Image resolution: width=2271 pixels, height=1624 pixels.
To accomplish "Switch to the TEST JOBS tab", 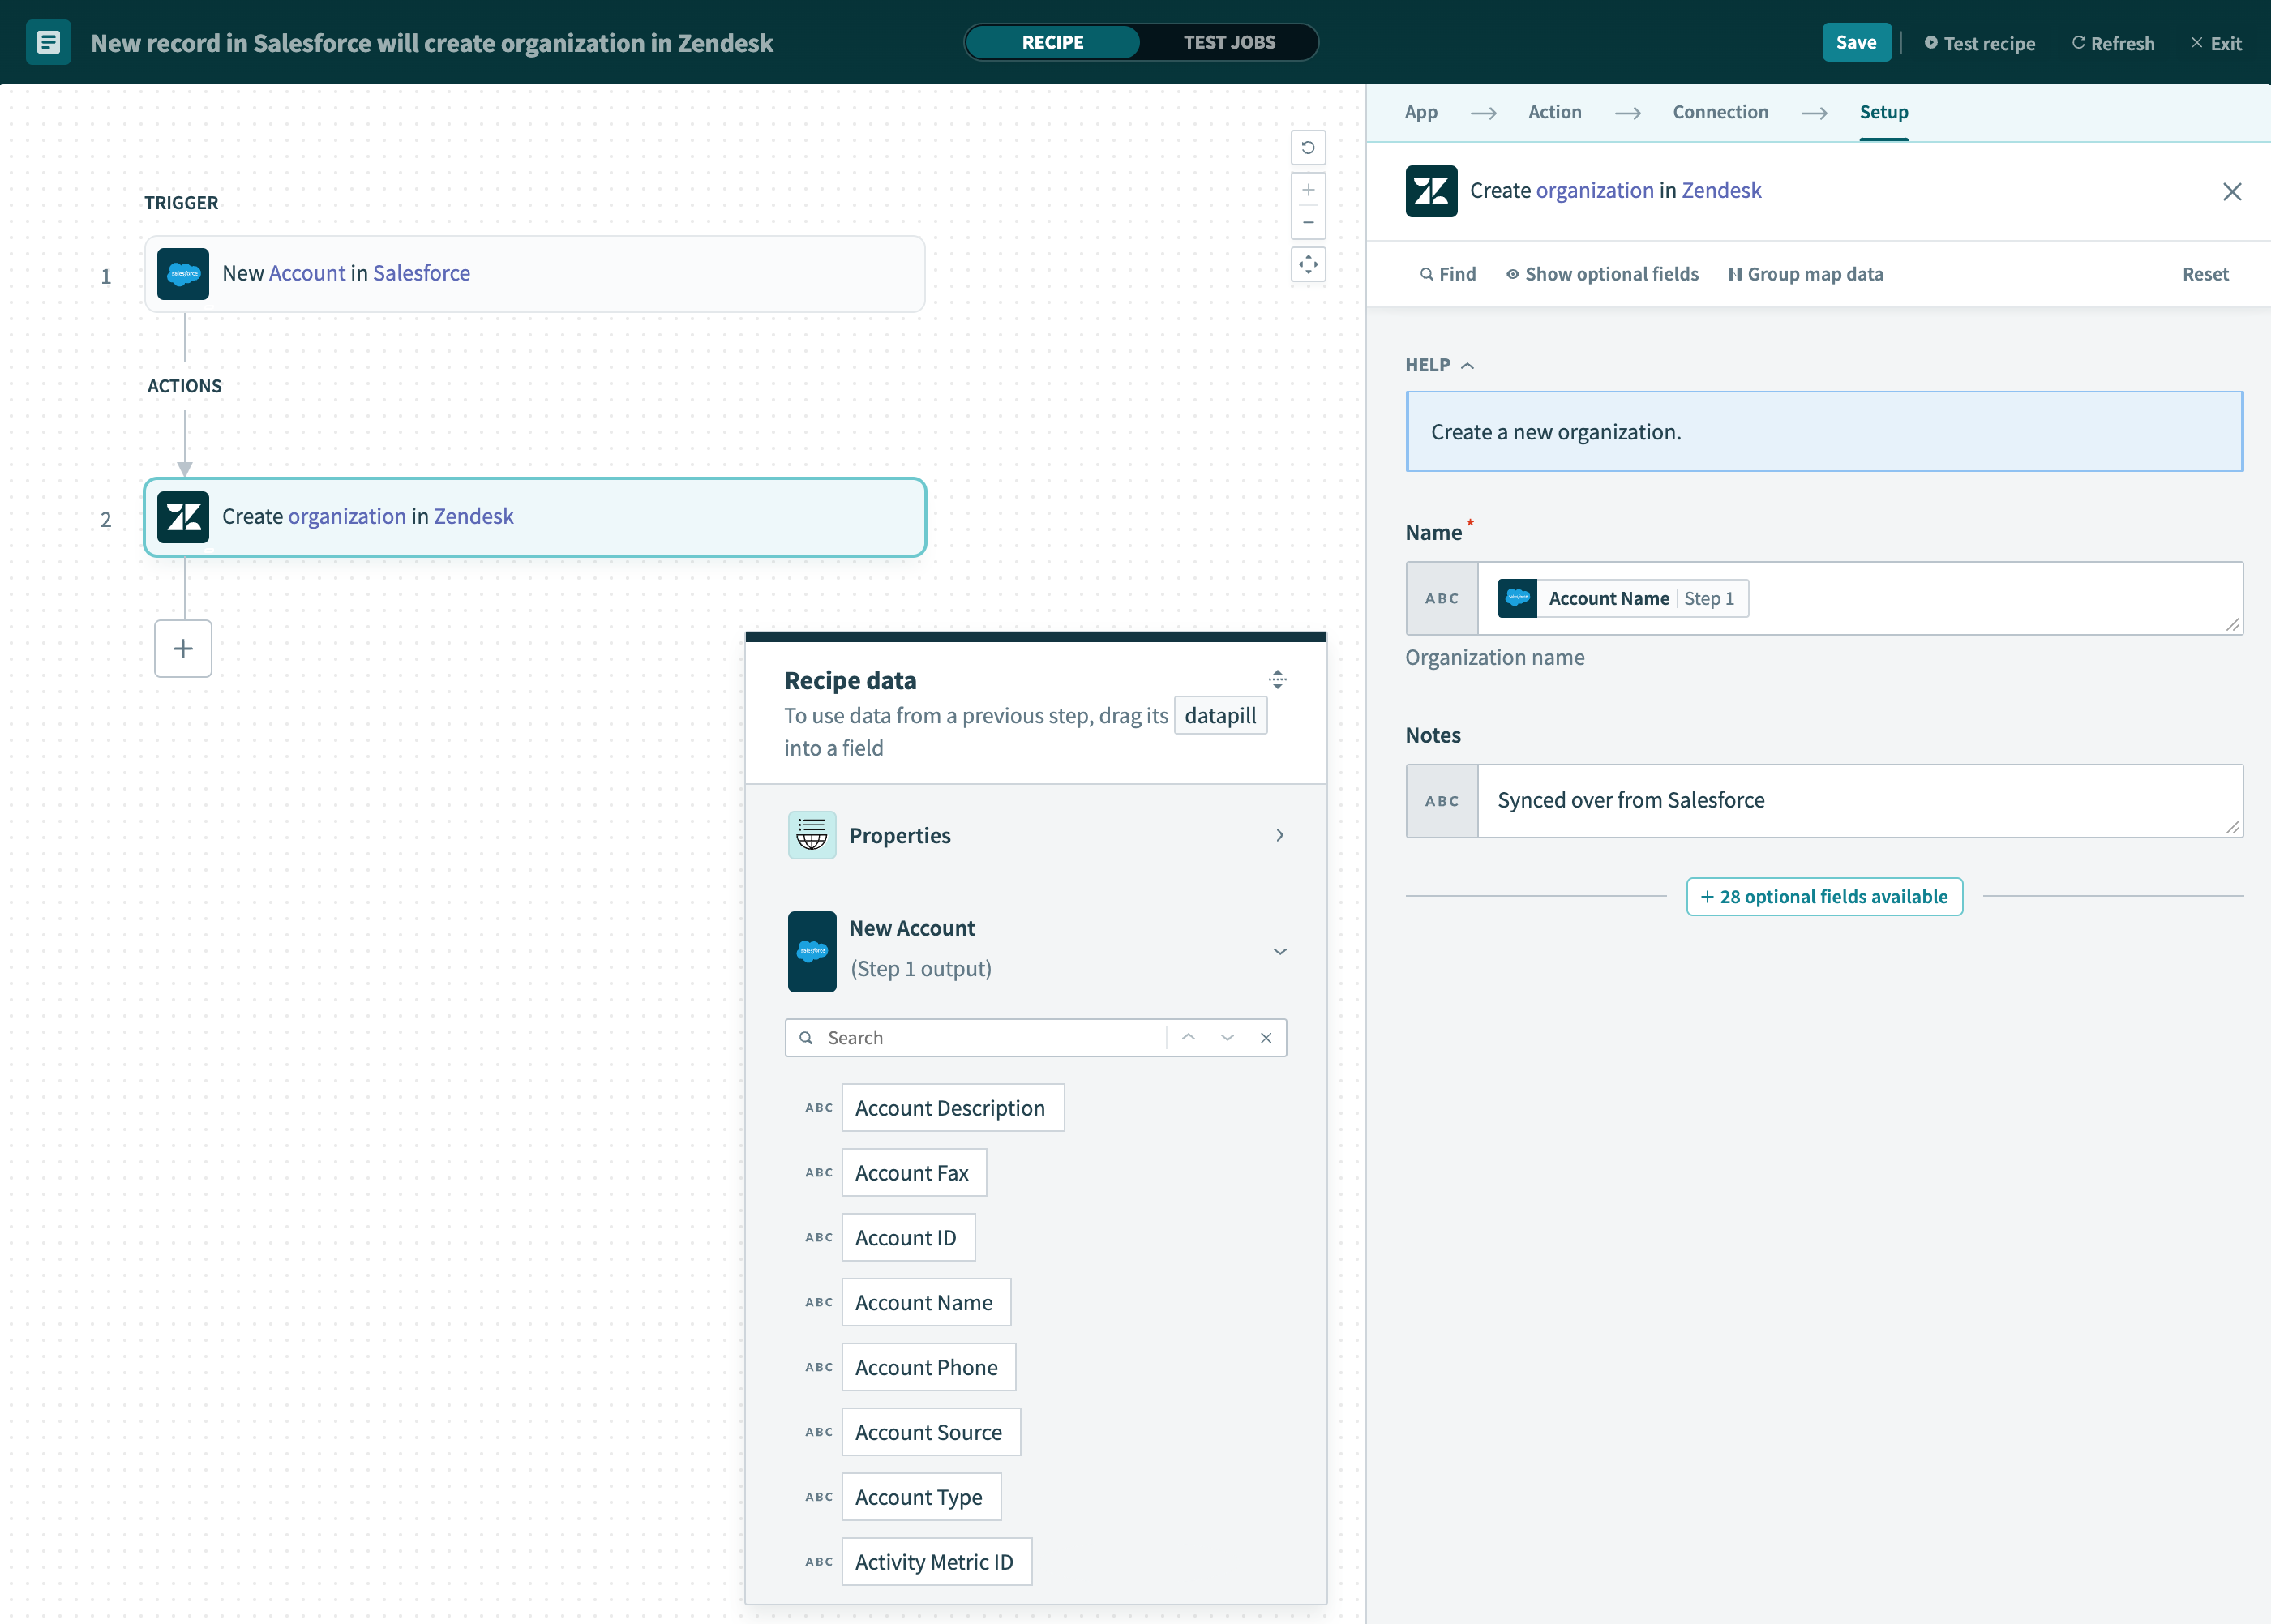I will click(x=1229, y=42).
